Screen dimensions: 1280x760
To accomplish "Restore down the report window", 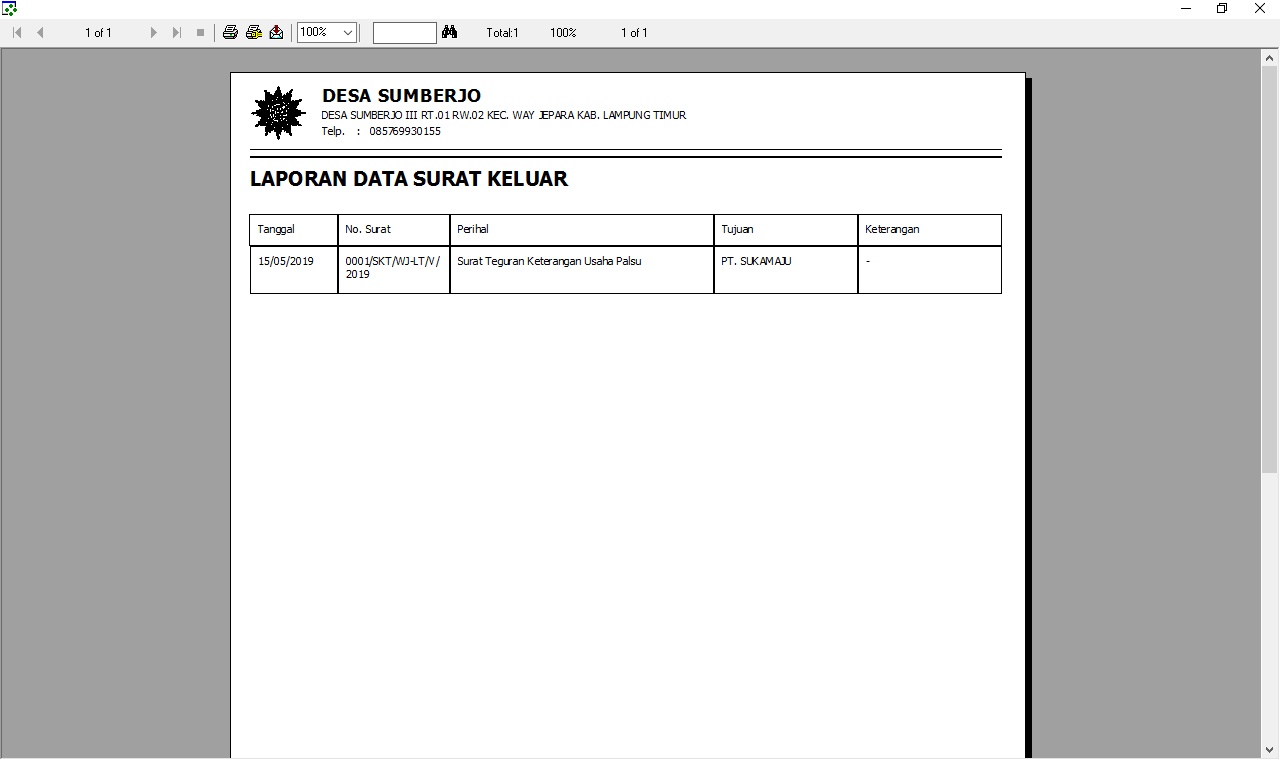I will coord(1222,9).
